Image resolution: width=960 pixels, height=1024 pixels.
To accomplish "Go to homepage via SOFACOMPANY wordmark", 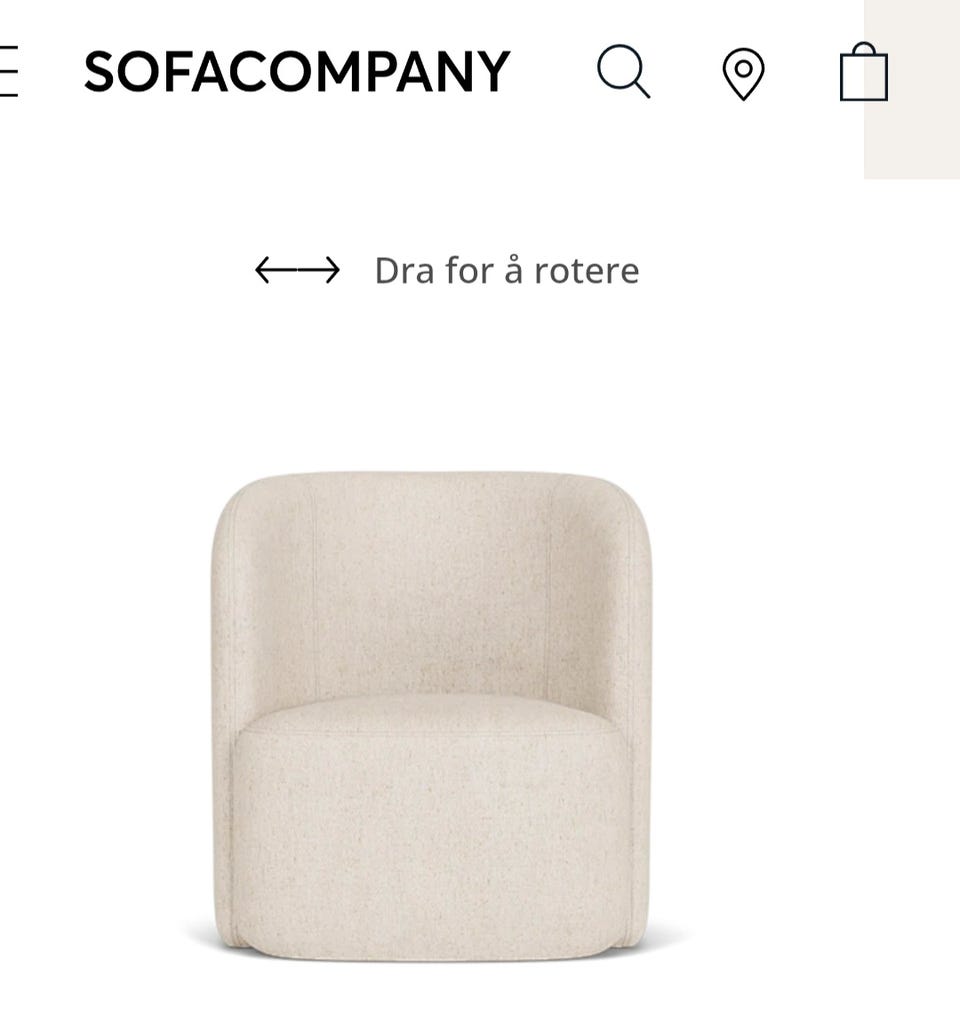I will point(297,71).
